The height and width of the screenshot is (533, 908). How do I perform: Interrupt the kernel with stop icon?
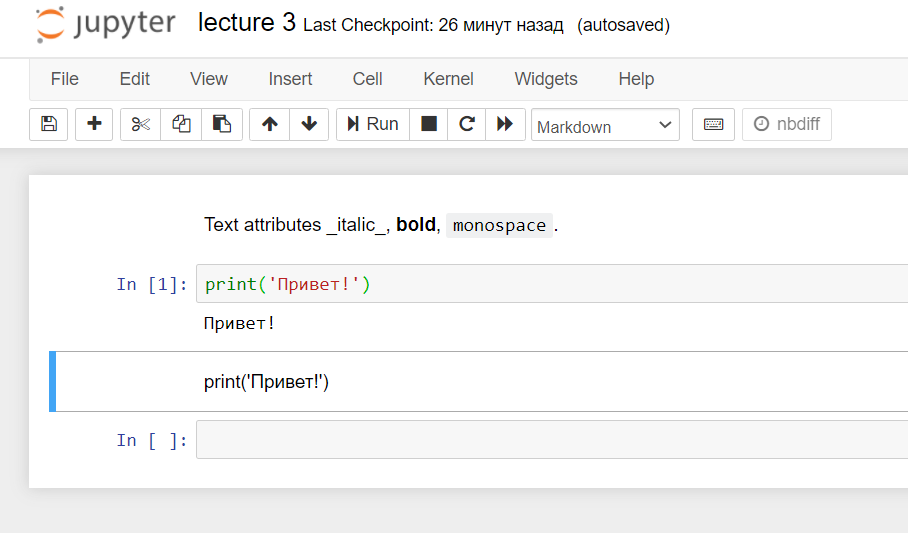[x=429, y=124]
